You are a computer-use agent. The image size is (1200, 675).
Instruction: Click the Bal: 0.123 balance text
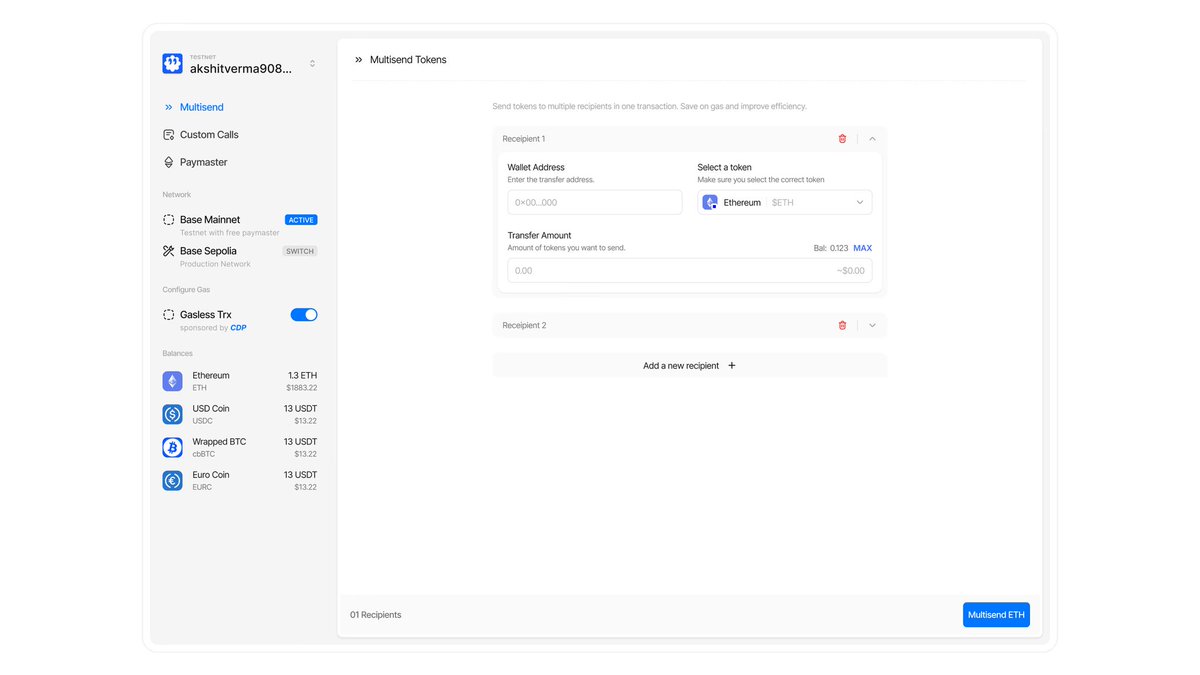831,248
